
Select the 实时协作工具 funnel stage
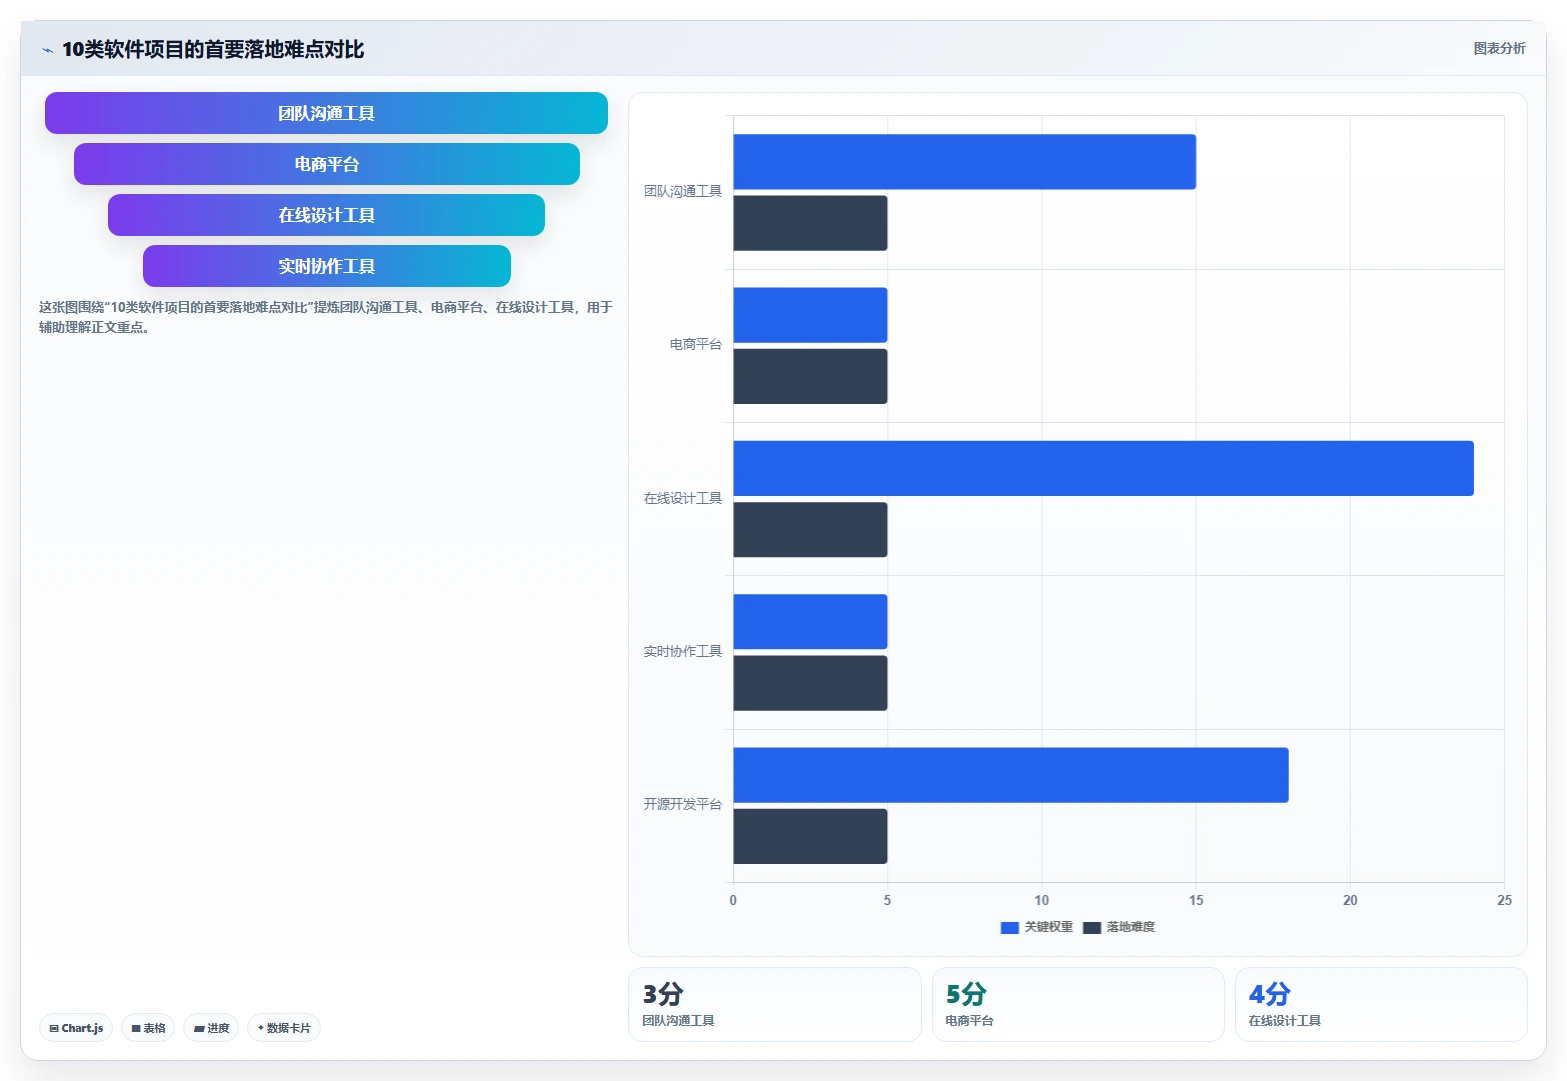pyautogui.click(x=326, y=266)
